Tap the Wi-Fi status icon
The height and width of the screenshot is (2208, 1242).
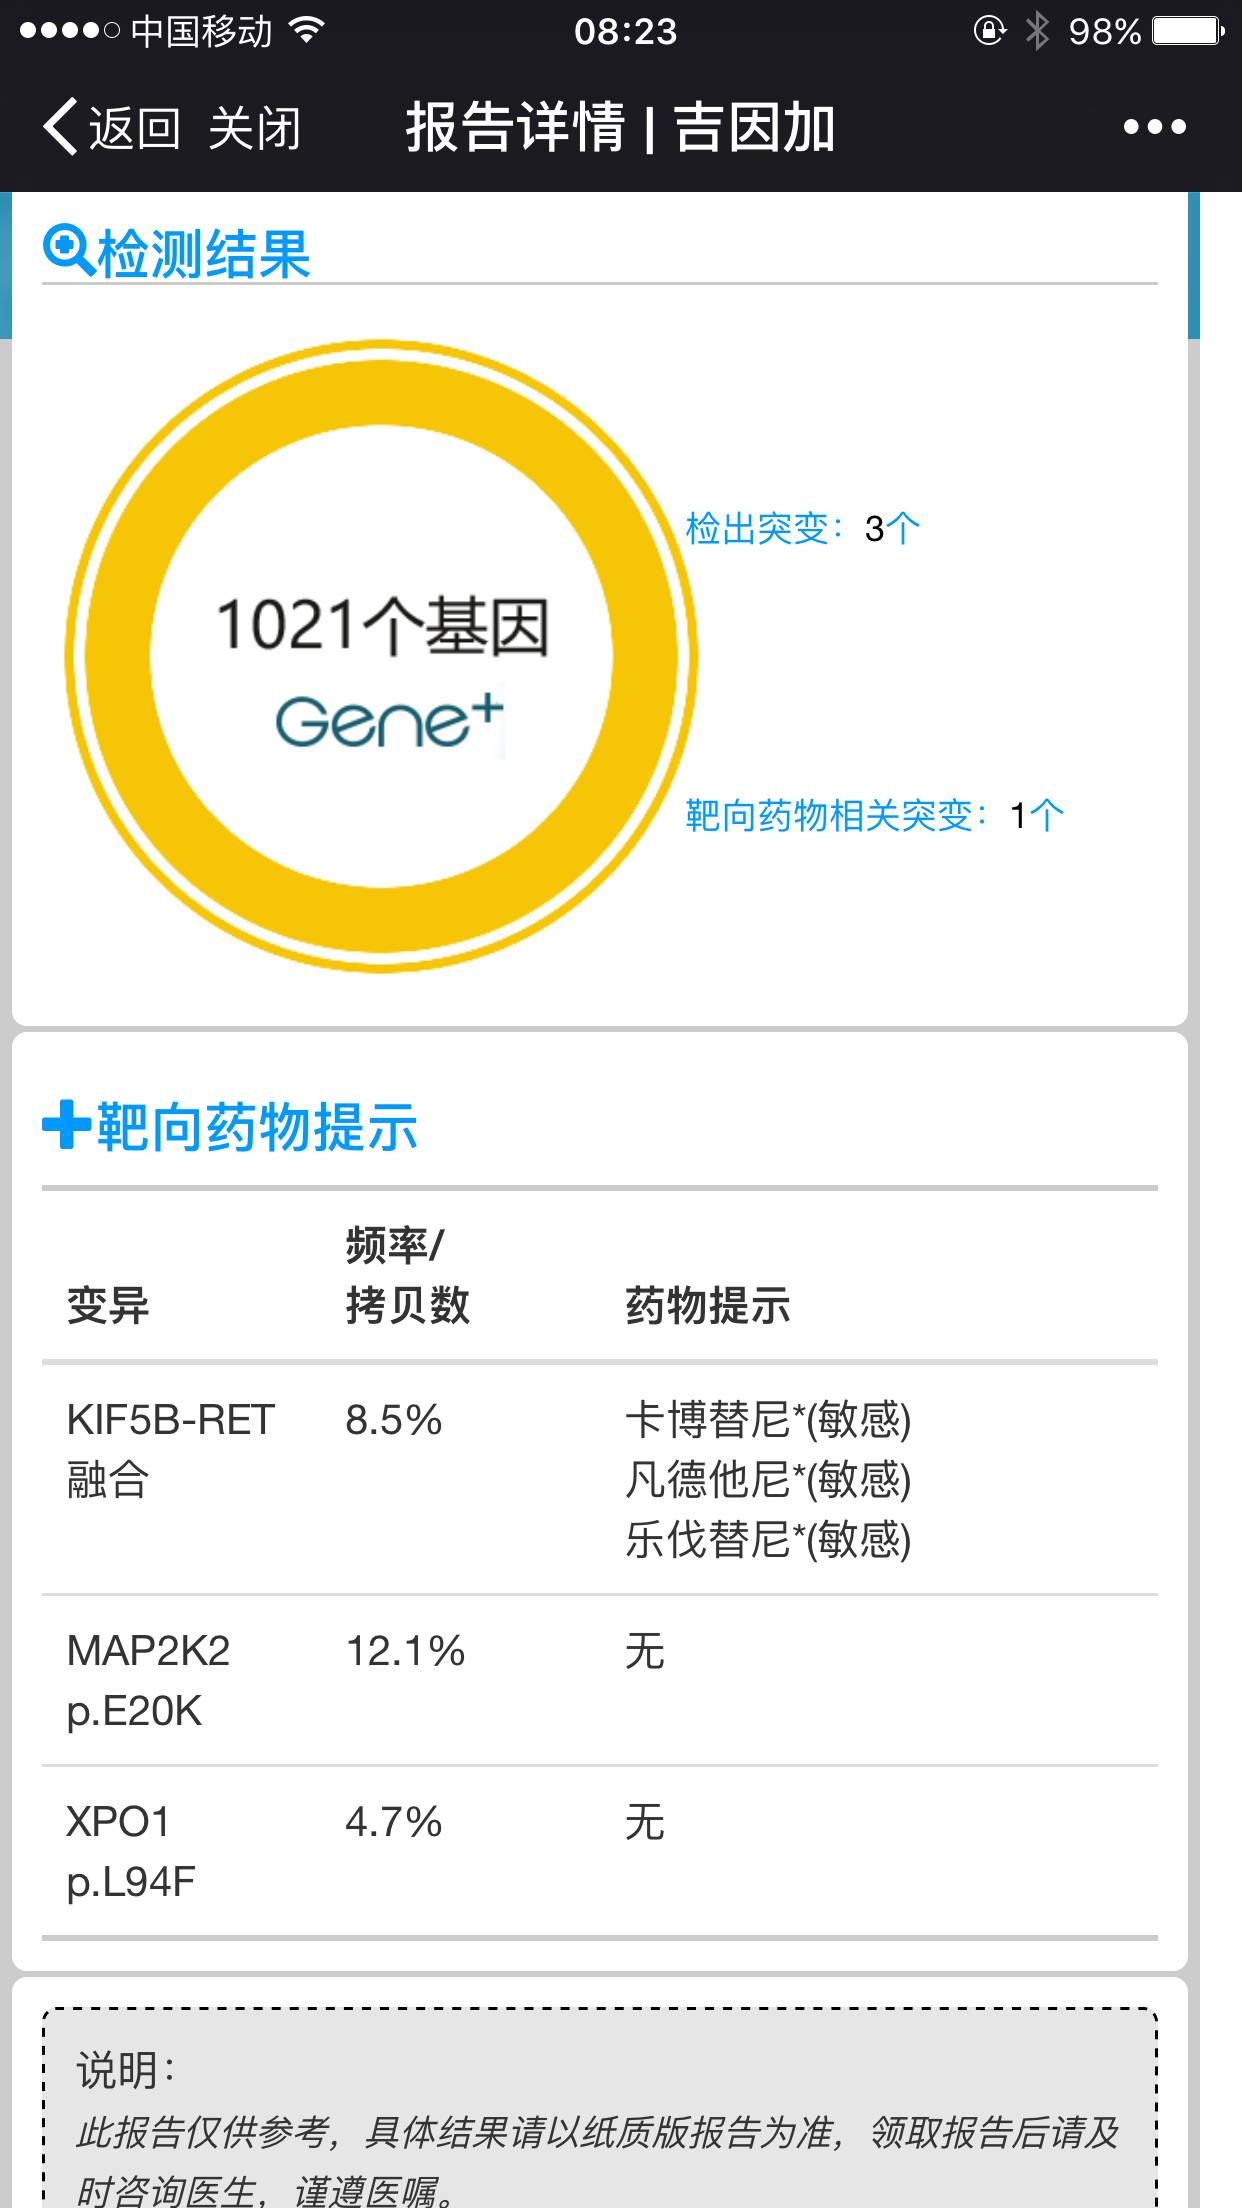[306, 31]
